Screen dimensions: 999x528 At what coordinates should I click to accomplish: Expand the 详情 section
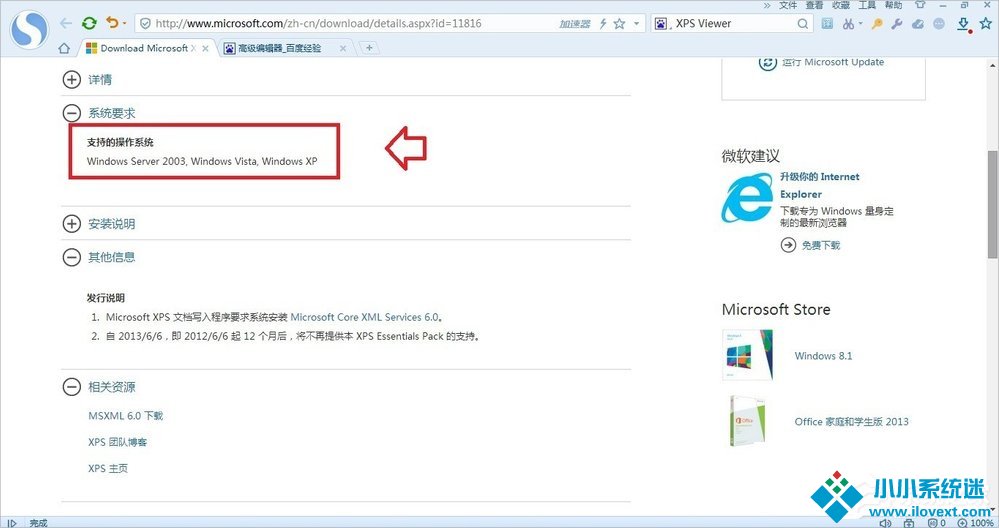[x=72, y=80]
